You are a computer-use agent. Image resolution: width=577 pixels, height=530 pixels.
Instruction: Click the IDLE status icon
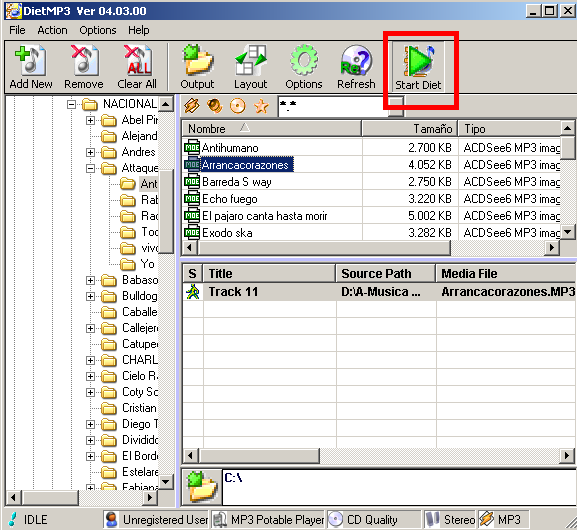click(x=13, y=519)
